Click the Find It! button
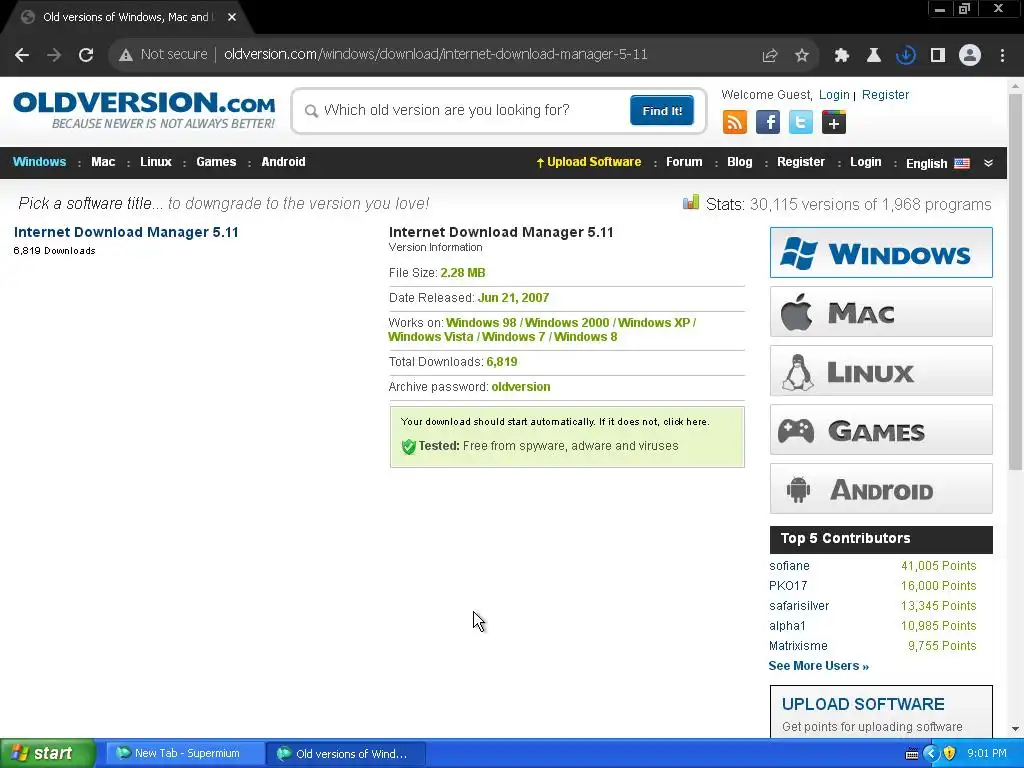The width and height of the screenshot is (1024, 768). [x=662, y=110]
